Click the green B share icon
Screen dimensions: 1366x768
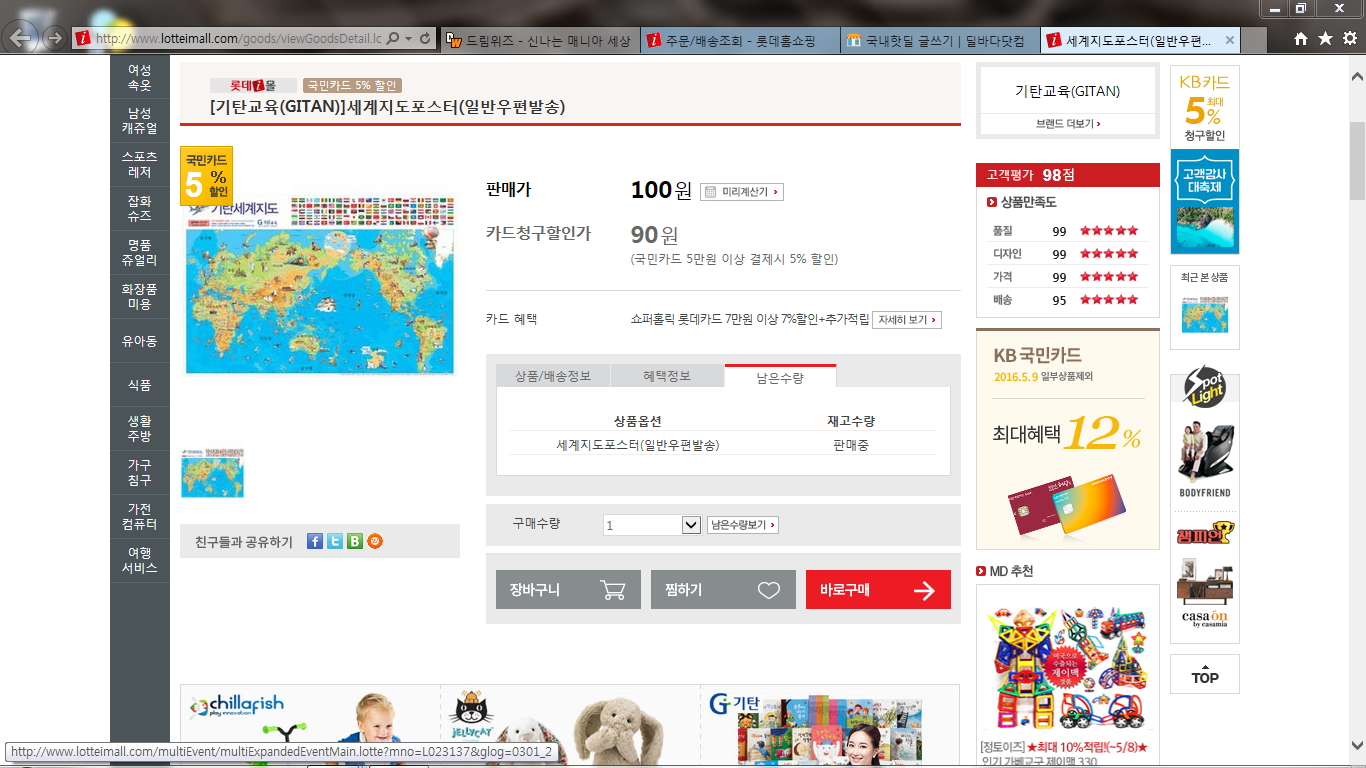(x=355, y=541)
